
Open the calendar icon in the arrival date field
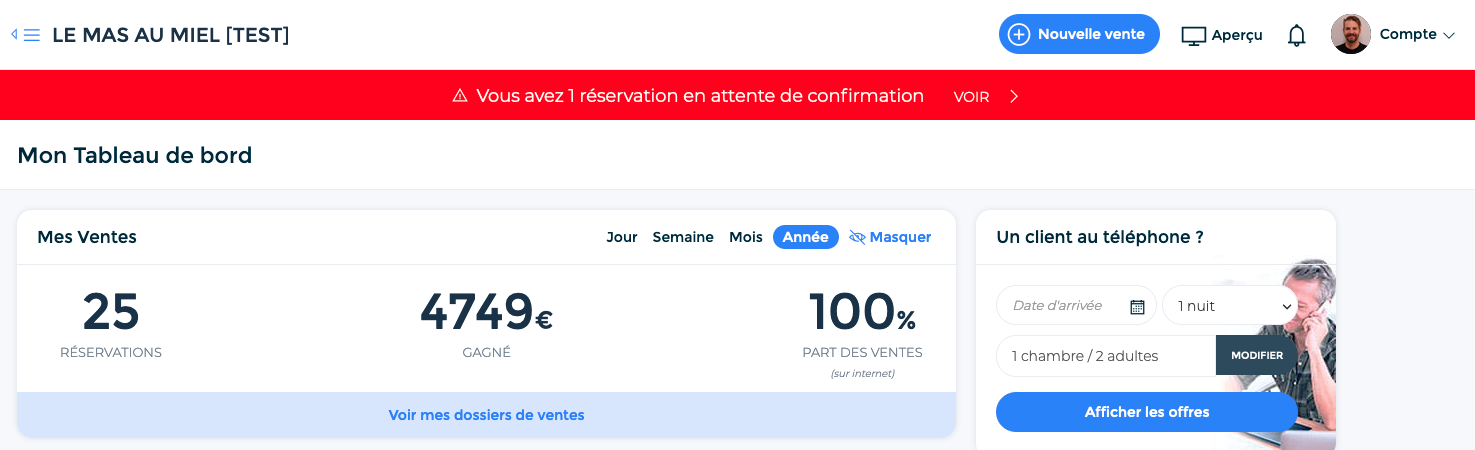tap(1137, 307)
